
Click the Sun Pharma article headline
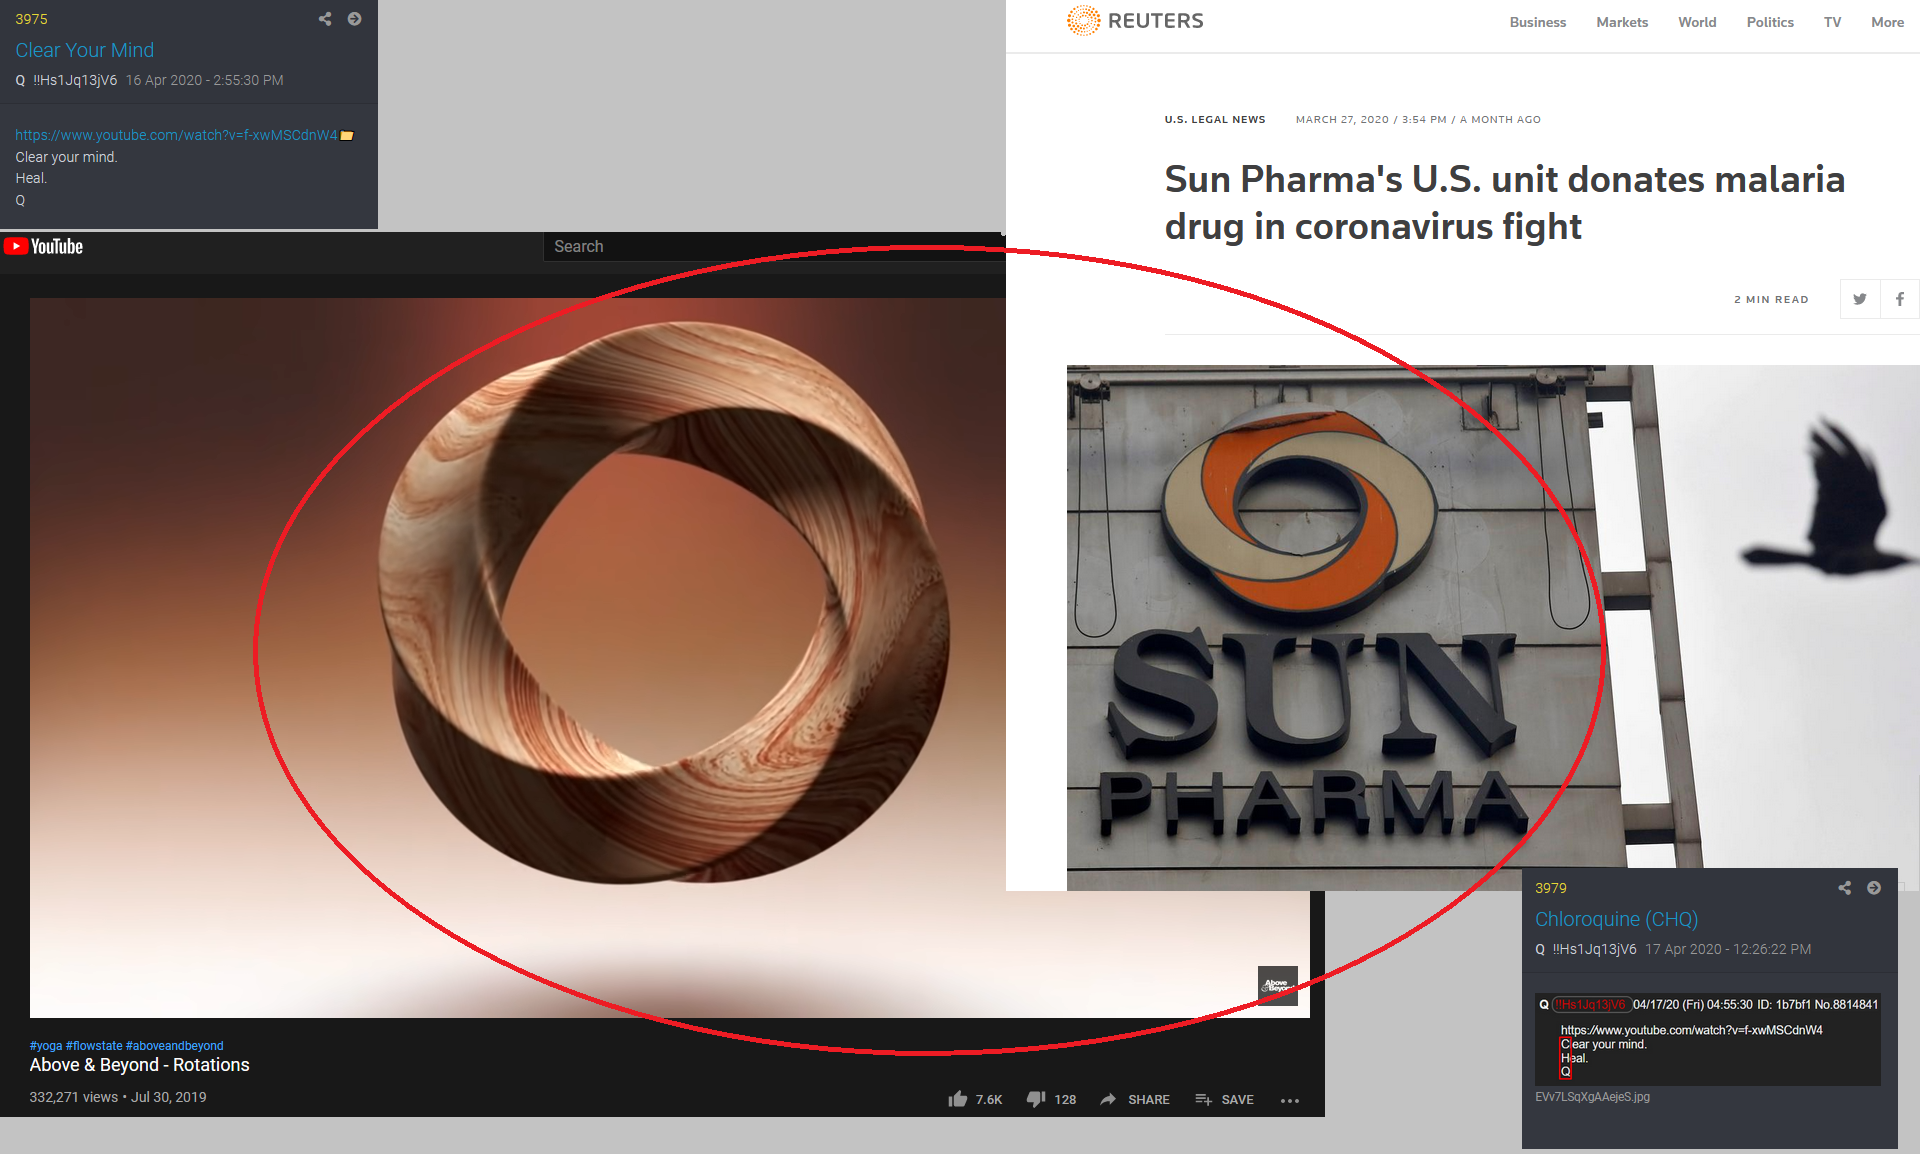(x=1505, y=203)
